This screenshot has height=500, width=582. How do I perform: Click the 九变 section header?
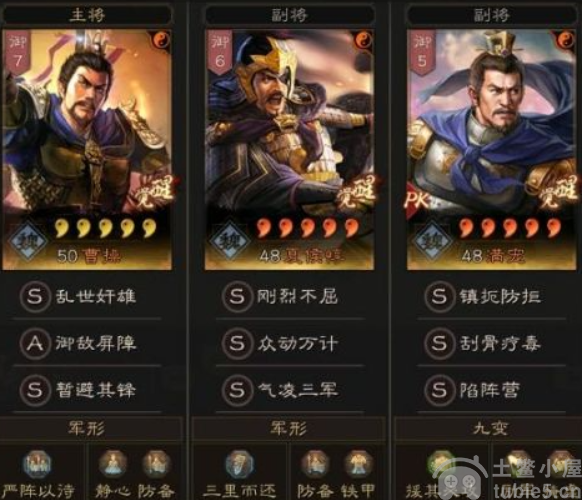click(x=489, y=429)
